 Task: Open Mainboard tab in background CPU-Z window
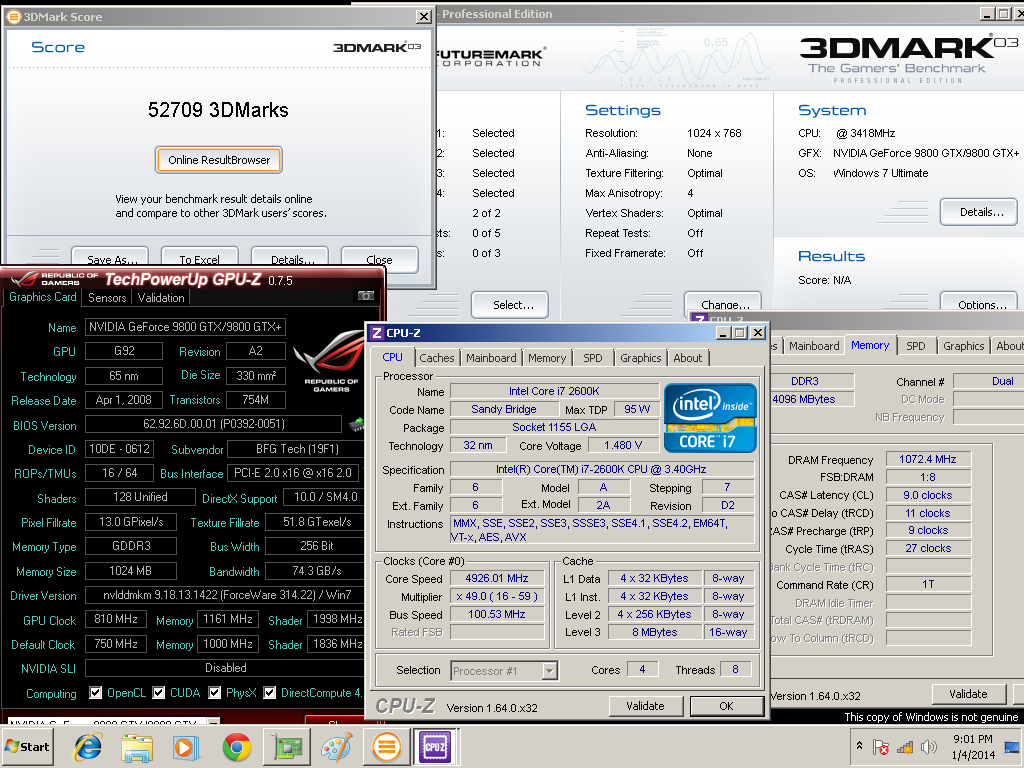pyautogui.click(x=814, y=346)
